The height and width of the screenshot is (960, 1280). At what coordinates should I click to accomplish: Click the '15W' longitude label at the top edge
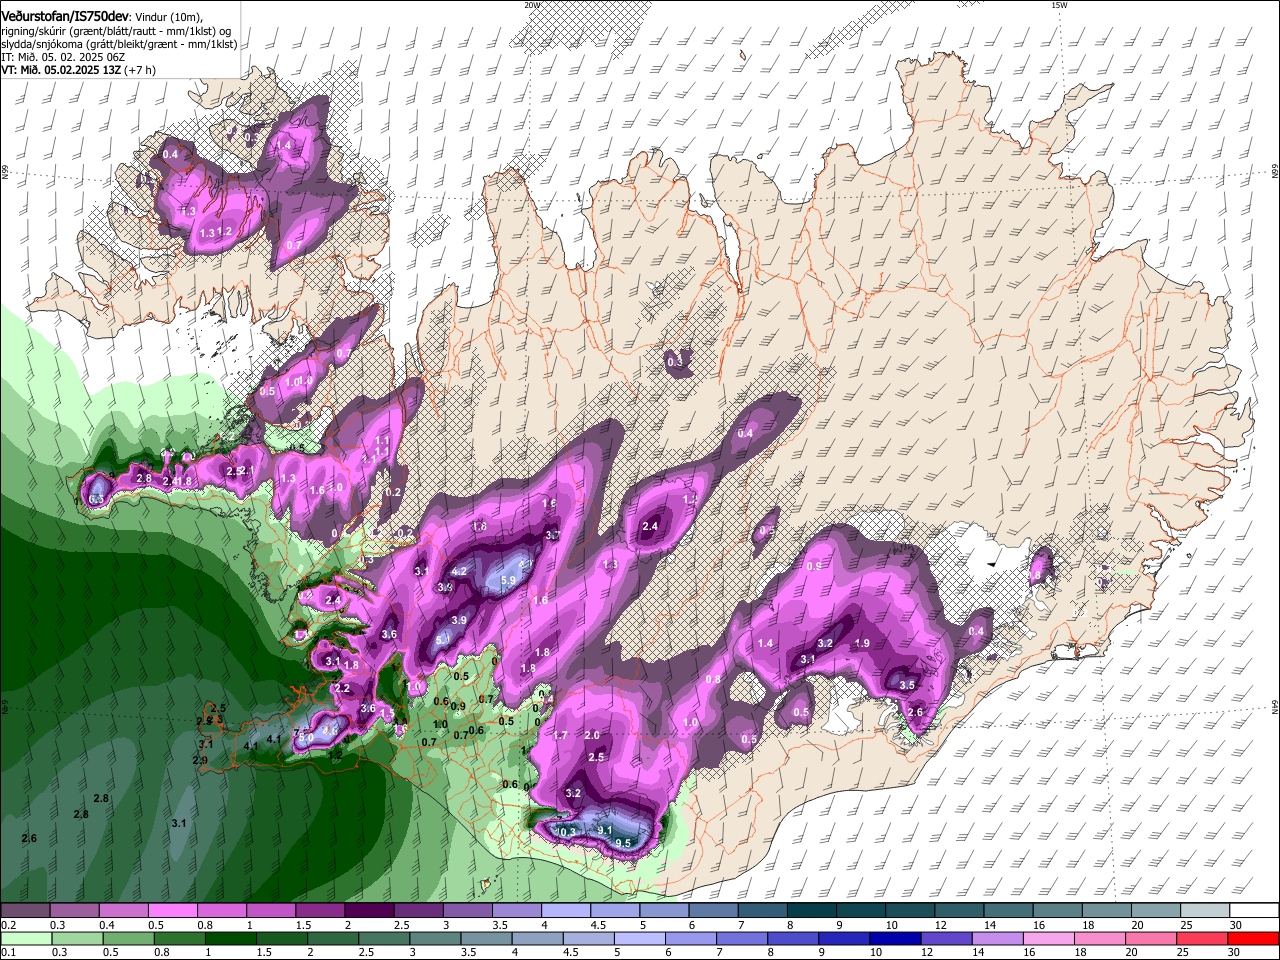tap(1058, 5)
